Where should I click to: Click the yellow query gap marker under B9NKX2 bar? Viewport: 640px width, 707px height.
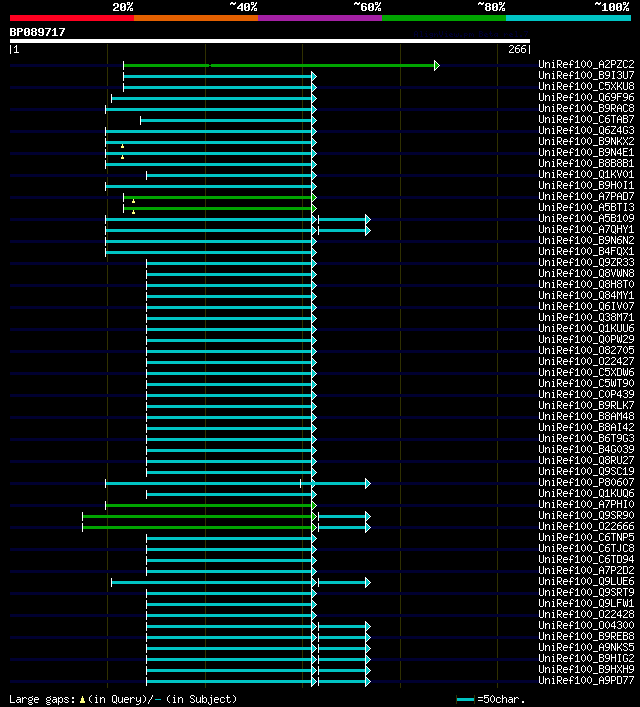(x=122, y=147)
